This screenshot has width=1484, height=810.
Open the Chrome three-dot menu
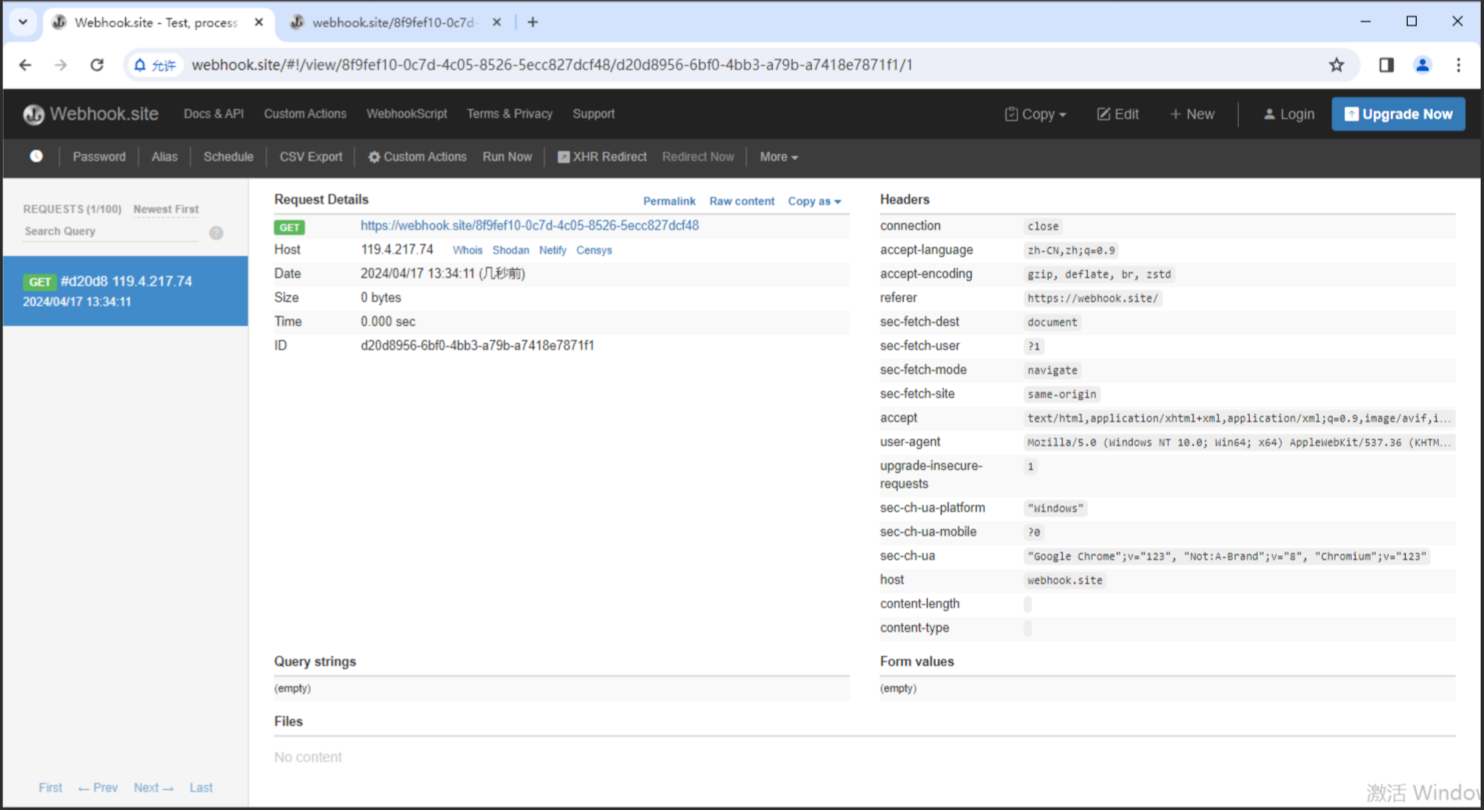click(1457, 65)
